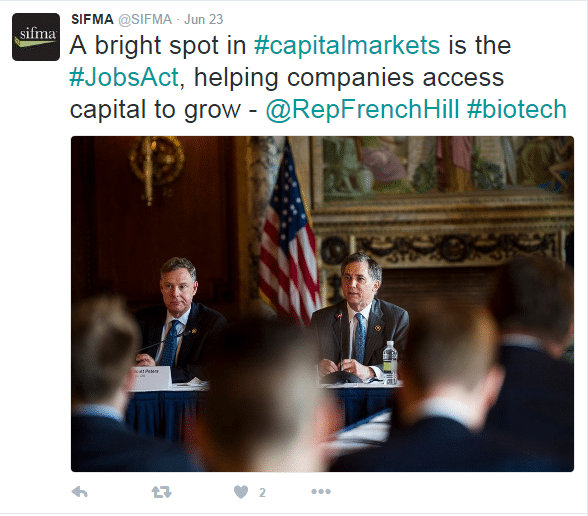588x516 pixels.
Task: Click the tweet text "helping companies access"
Action: click(x=349, y=78)
